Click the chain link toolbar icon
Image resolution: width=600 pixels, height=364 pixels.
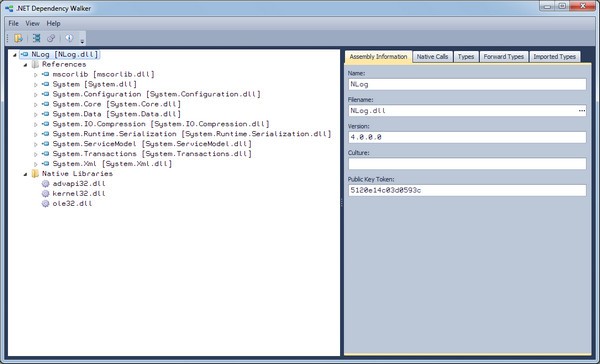point(51,38)
